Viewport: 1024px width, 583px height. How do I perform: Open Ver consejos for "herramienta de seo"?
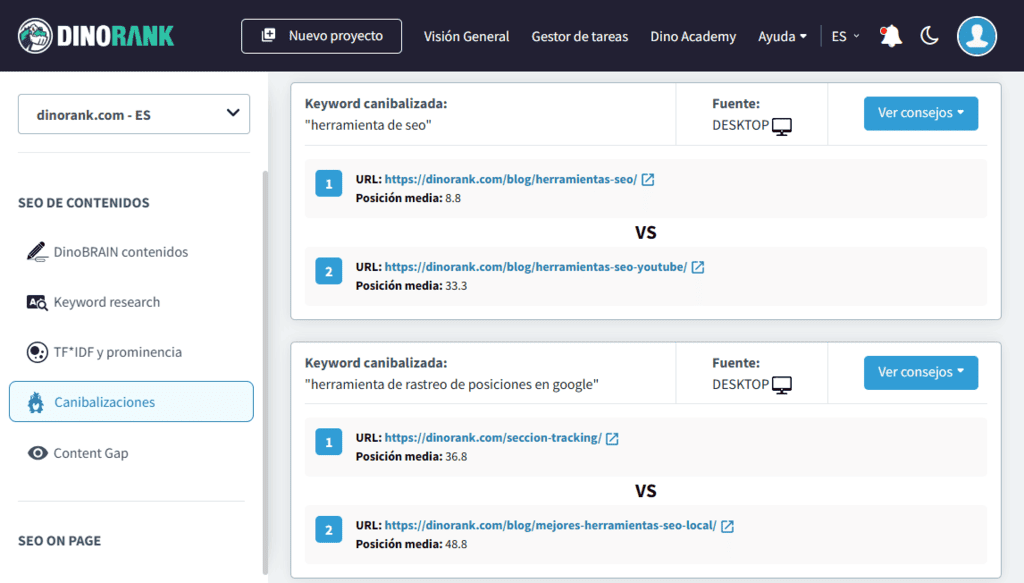tap(921, 114)
